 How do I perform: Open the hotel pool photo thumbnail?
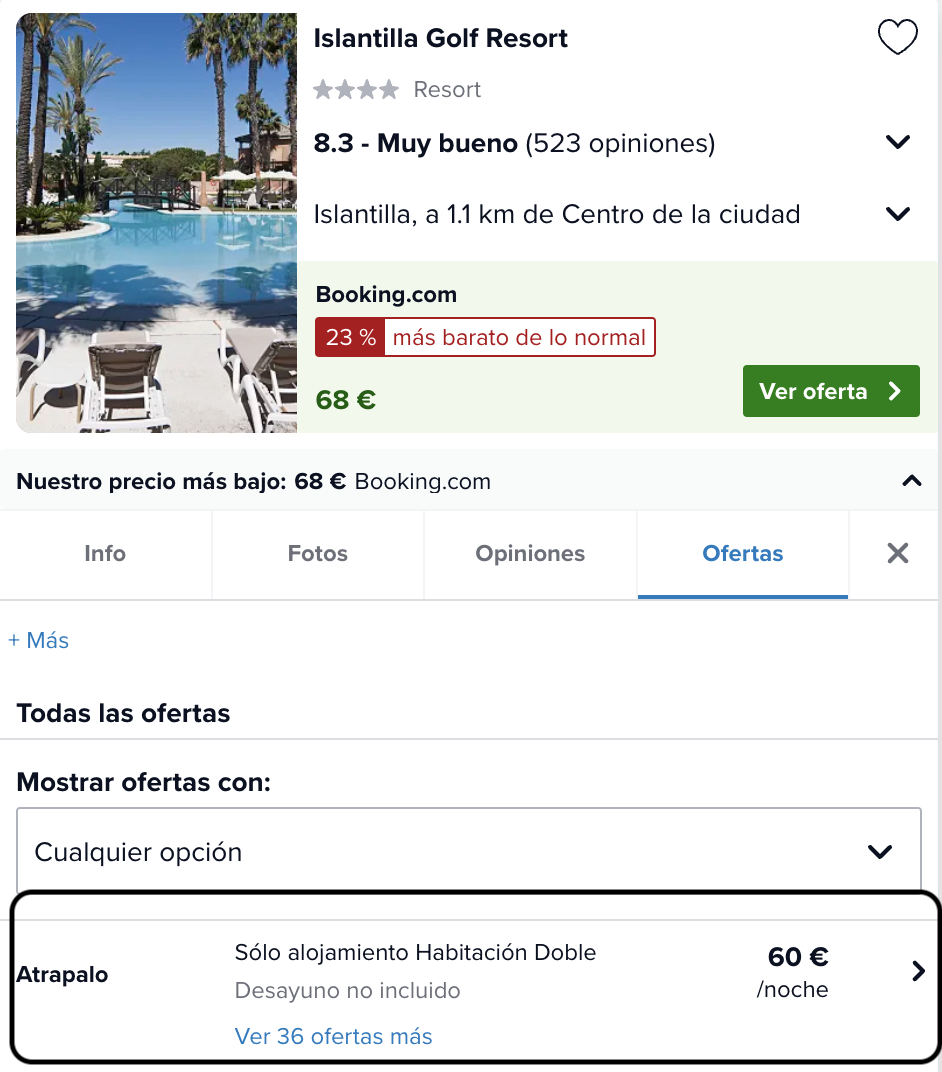157,223
